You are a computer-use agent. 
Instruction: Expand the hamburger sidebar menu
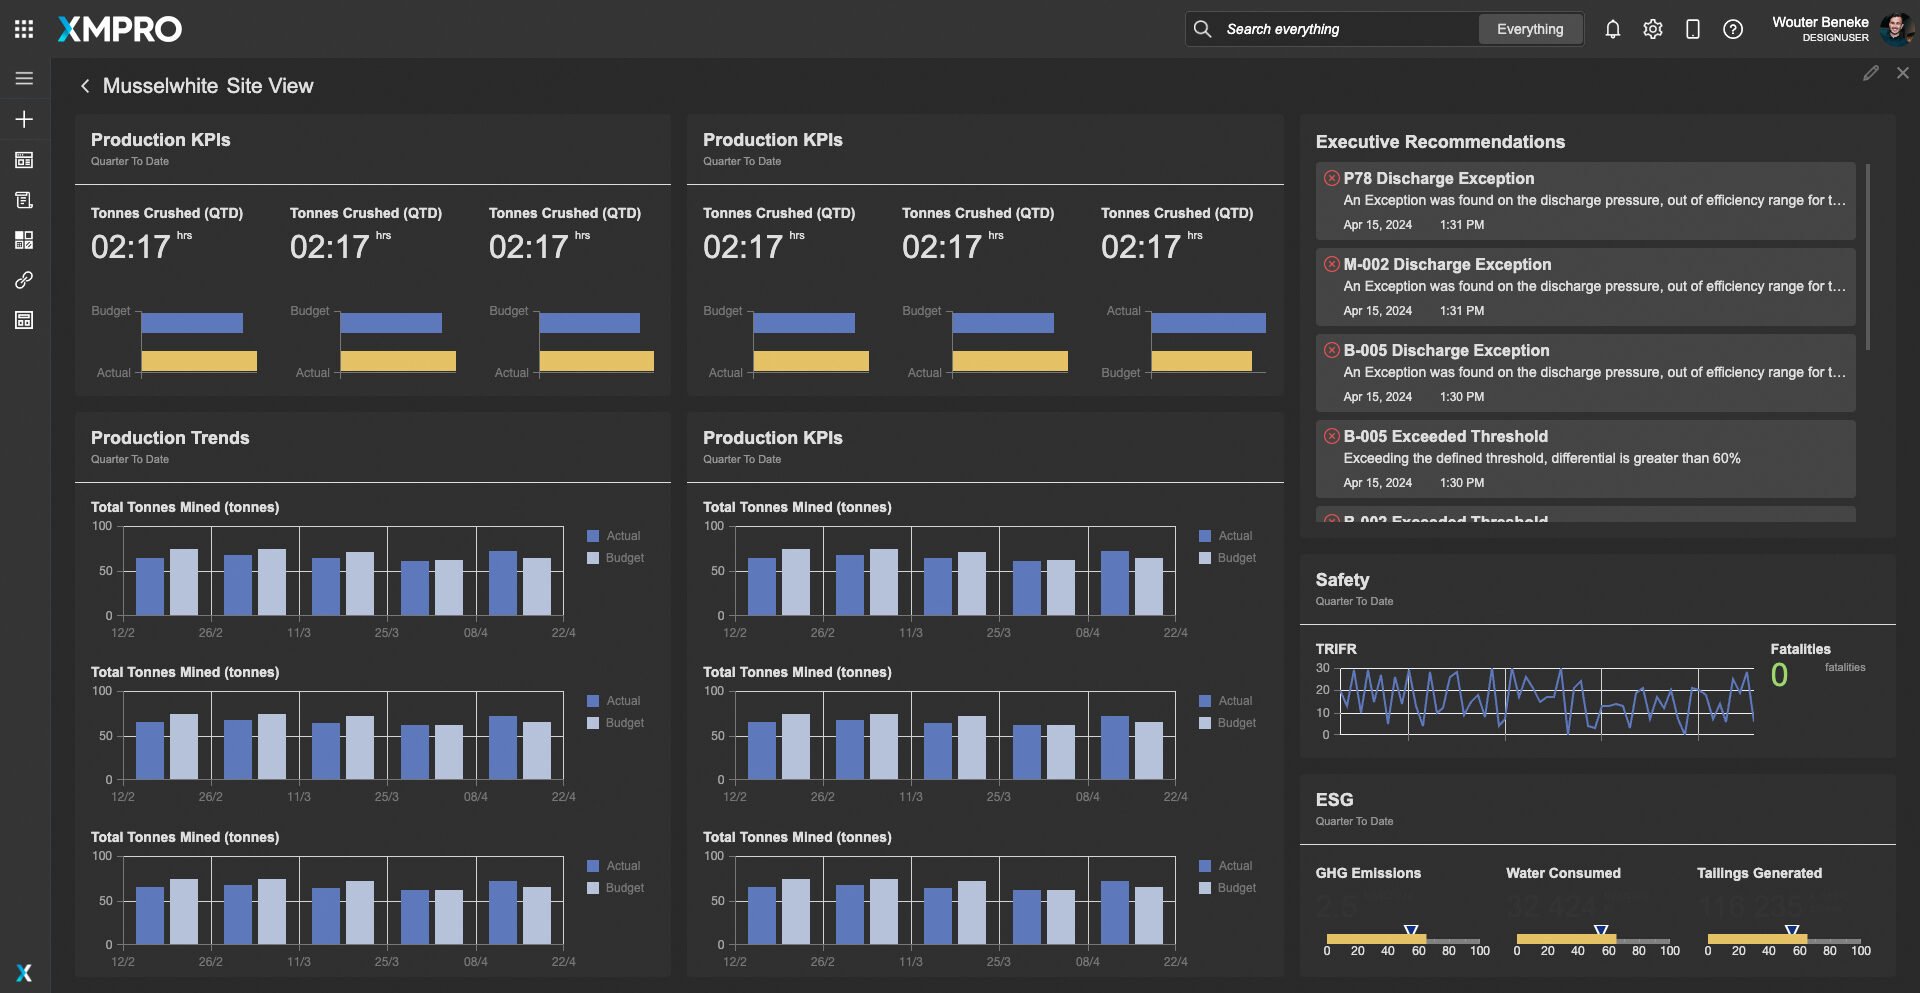(x=24, y=78)
